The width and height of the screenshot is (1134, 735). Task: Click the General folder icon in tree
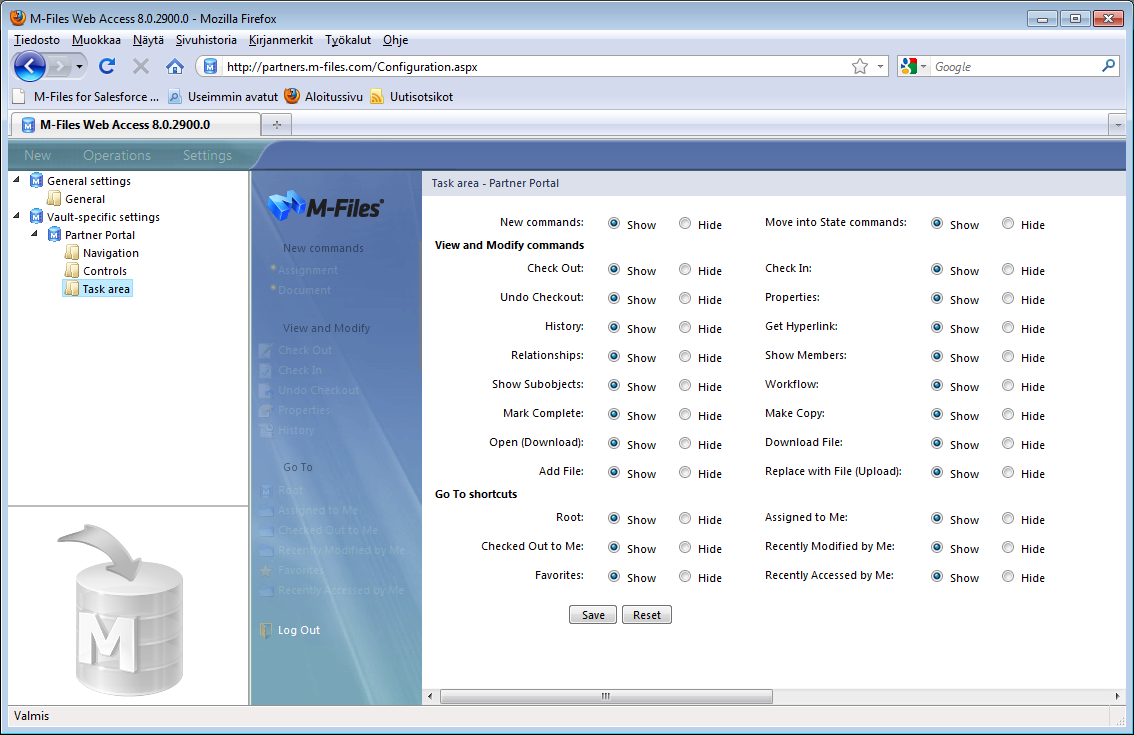click(x=54, y=197)
